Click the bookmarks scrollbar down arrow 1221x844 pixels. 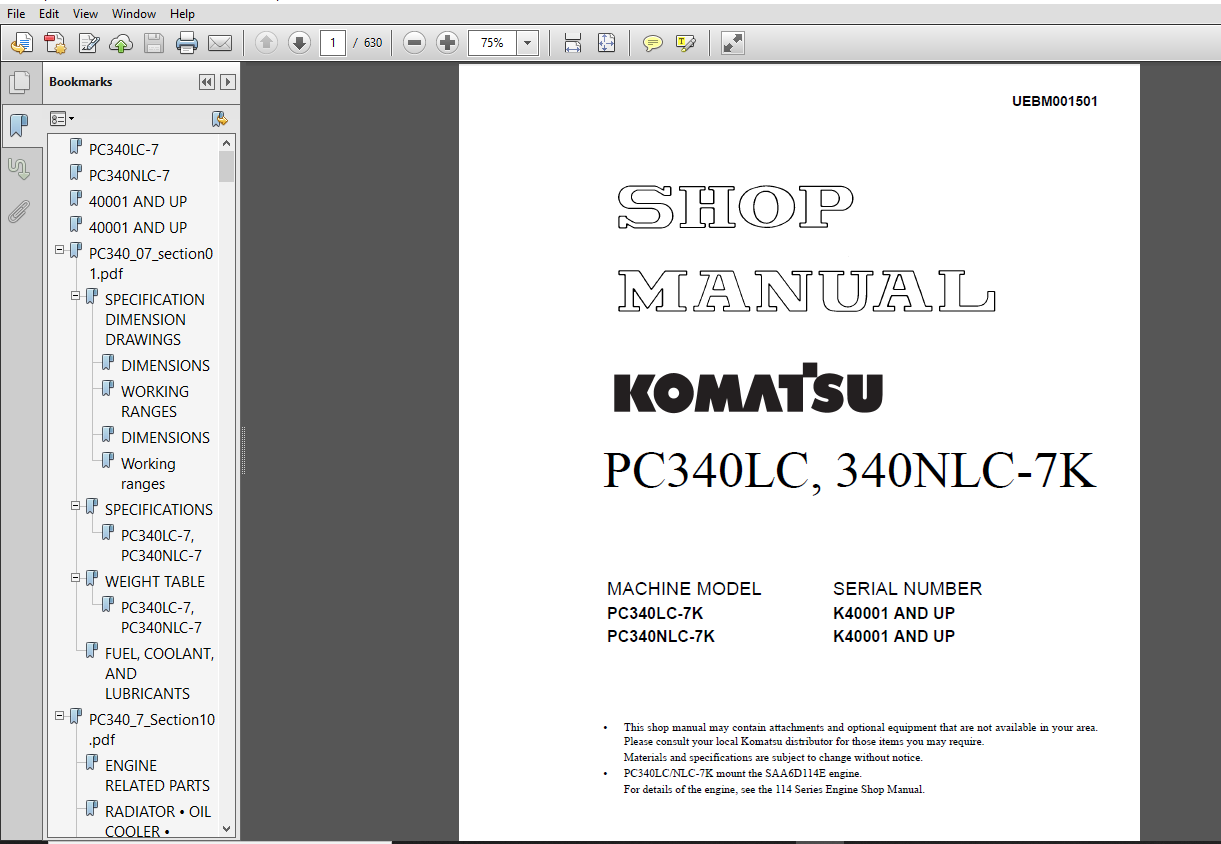click(x=227, y=829)
